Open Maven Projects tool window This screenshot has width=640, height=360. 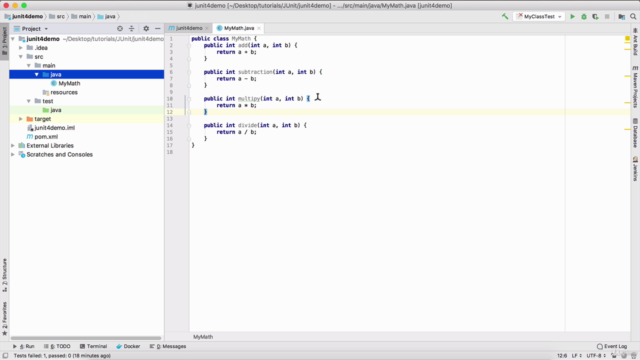[x=636, y=87]
